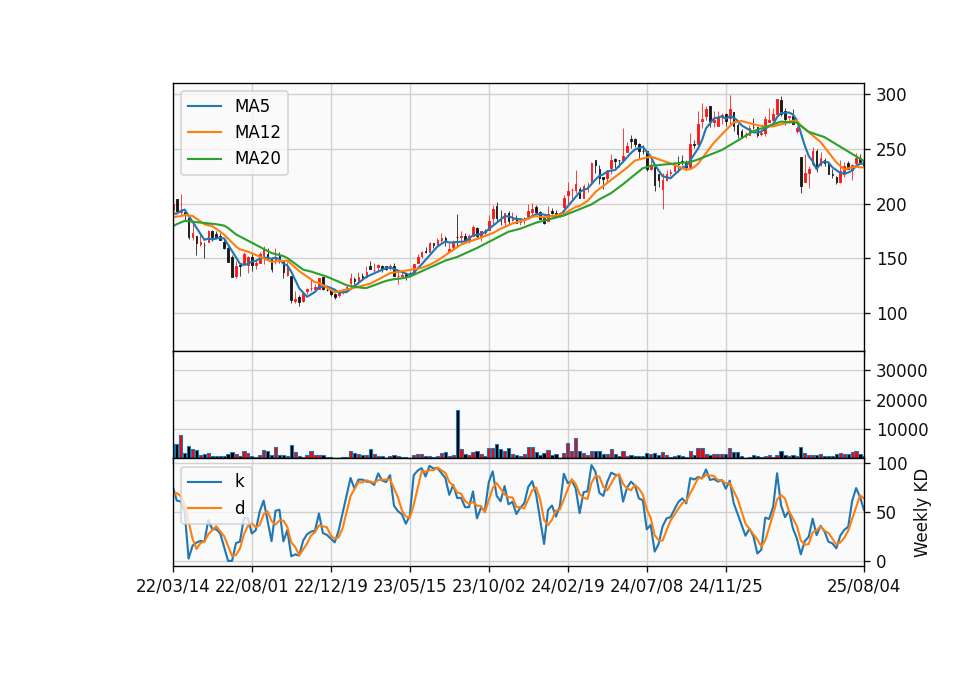The image size is (960, 690).
Task: Click the 50 KD axis label
Action: [886, 512]
